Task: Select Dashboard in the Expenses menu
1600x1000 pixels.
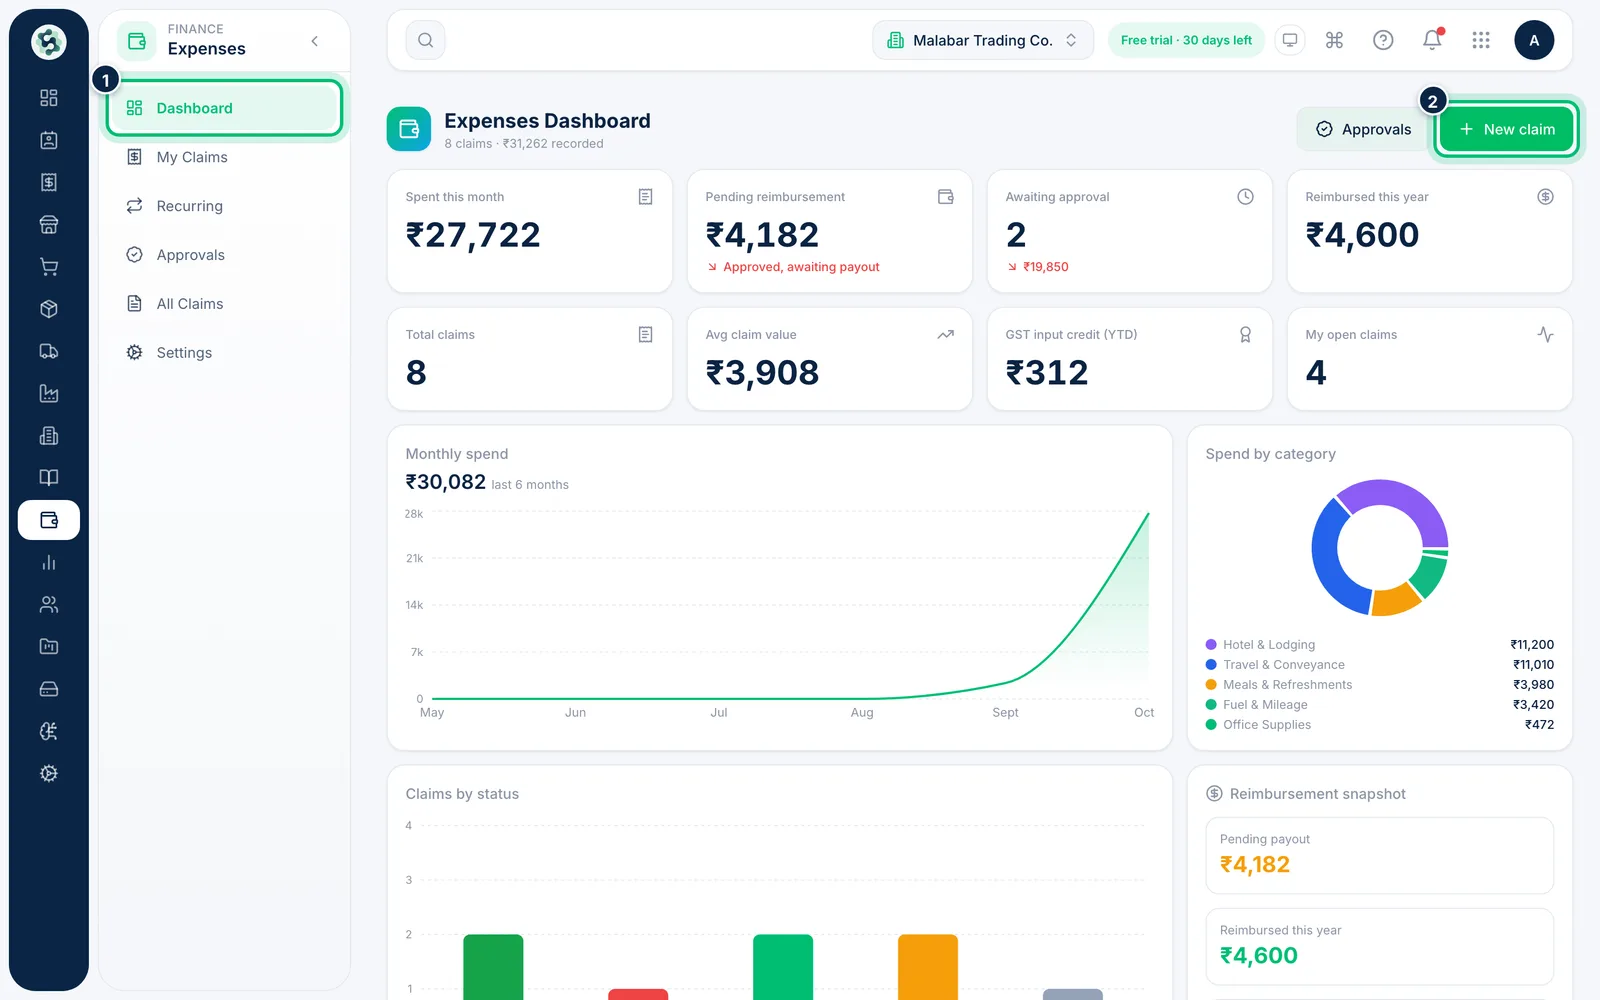Action: point(224,108)
